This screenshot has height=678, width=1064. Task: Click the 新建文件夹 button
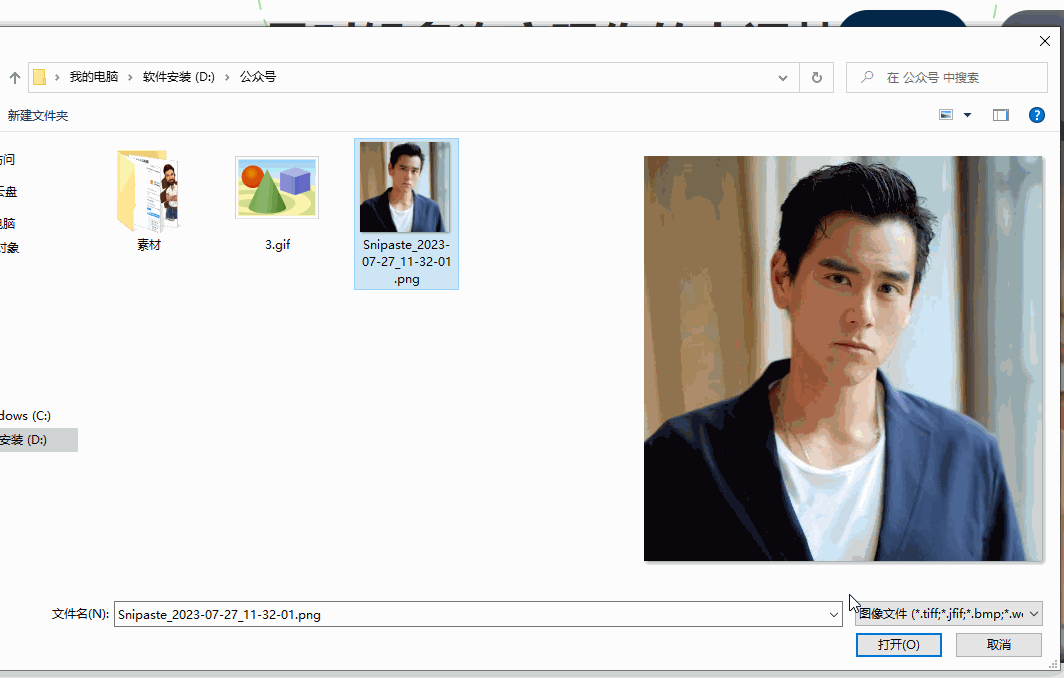click(x=38, y=116)
